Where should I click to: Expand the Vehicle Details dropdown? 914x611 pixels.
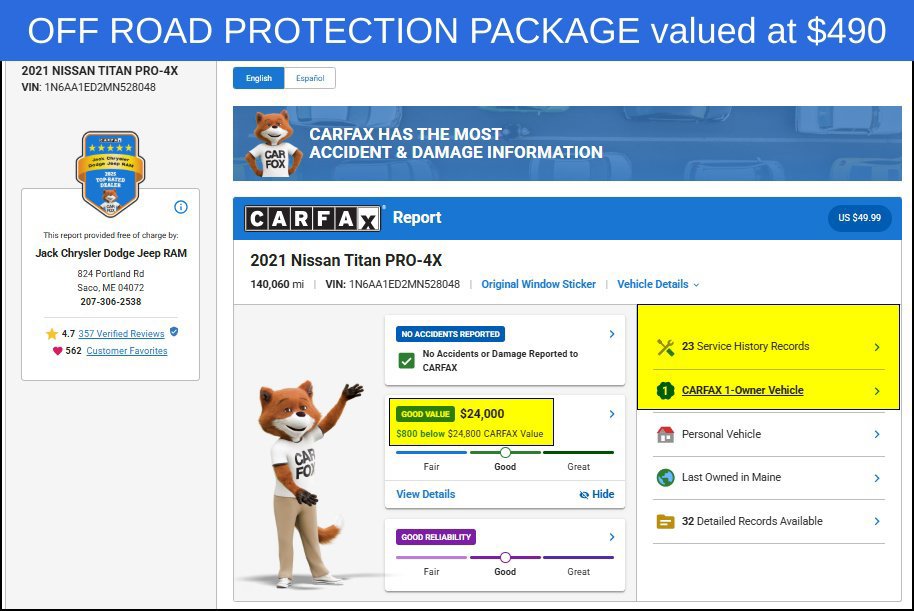coord(658,285)
